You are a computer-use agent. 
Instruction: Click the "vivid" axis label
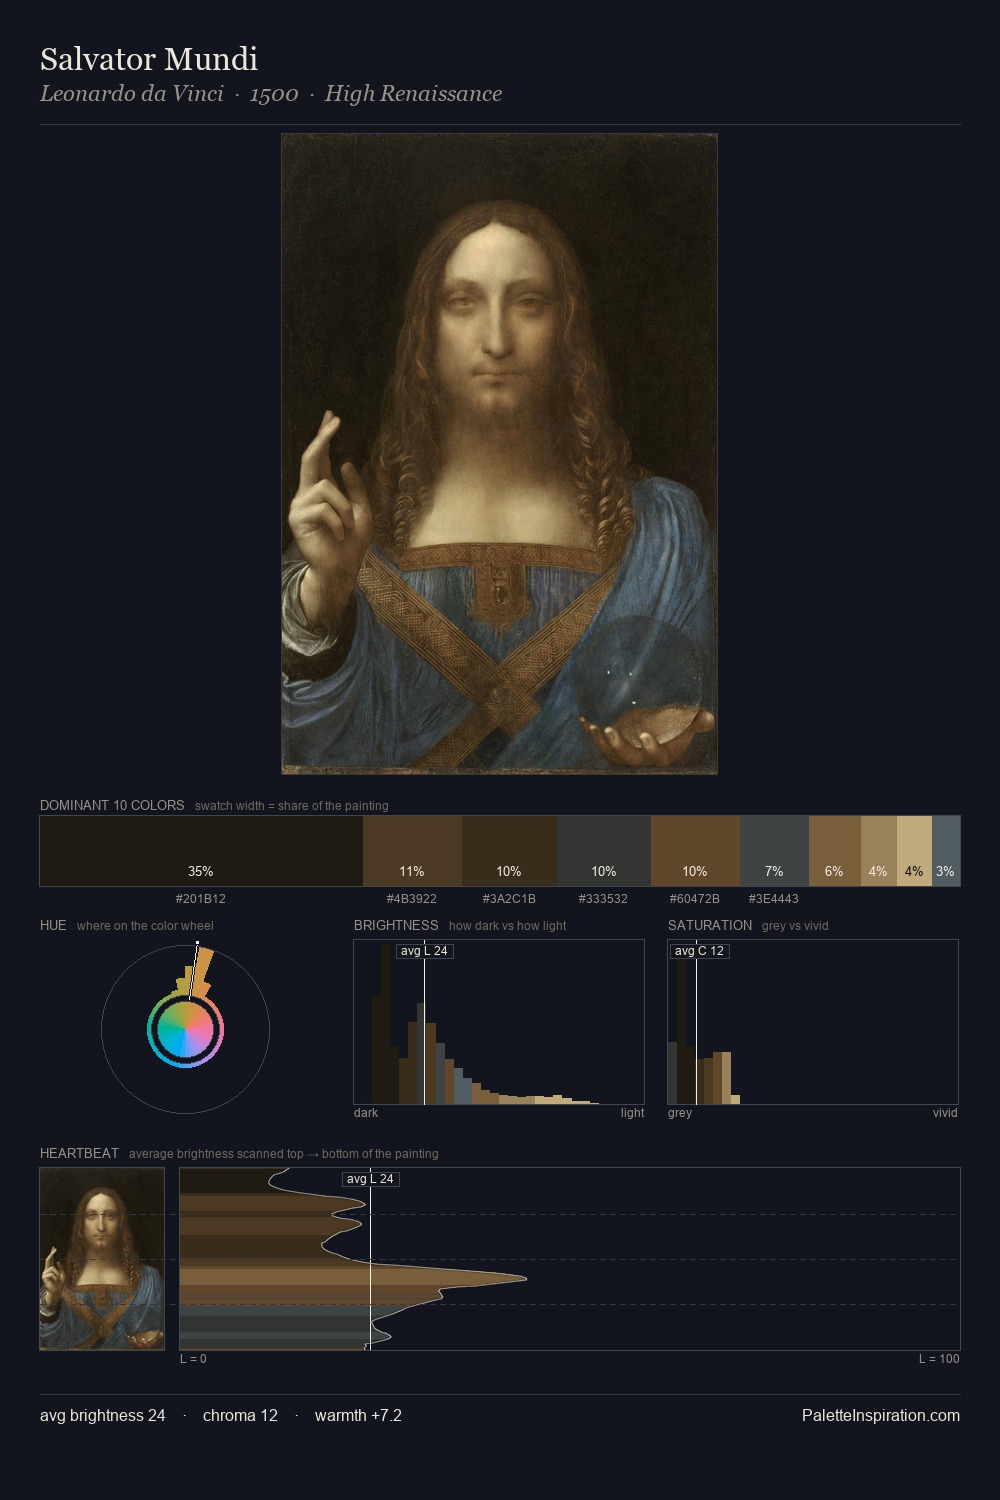tap(945, 1113)
